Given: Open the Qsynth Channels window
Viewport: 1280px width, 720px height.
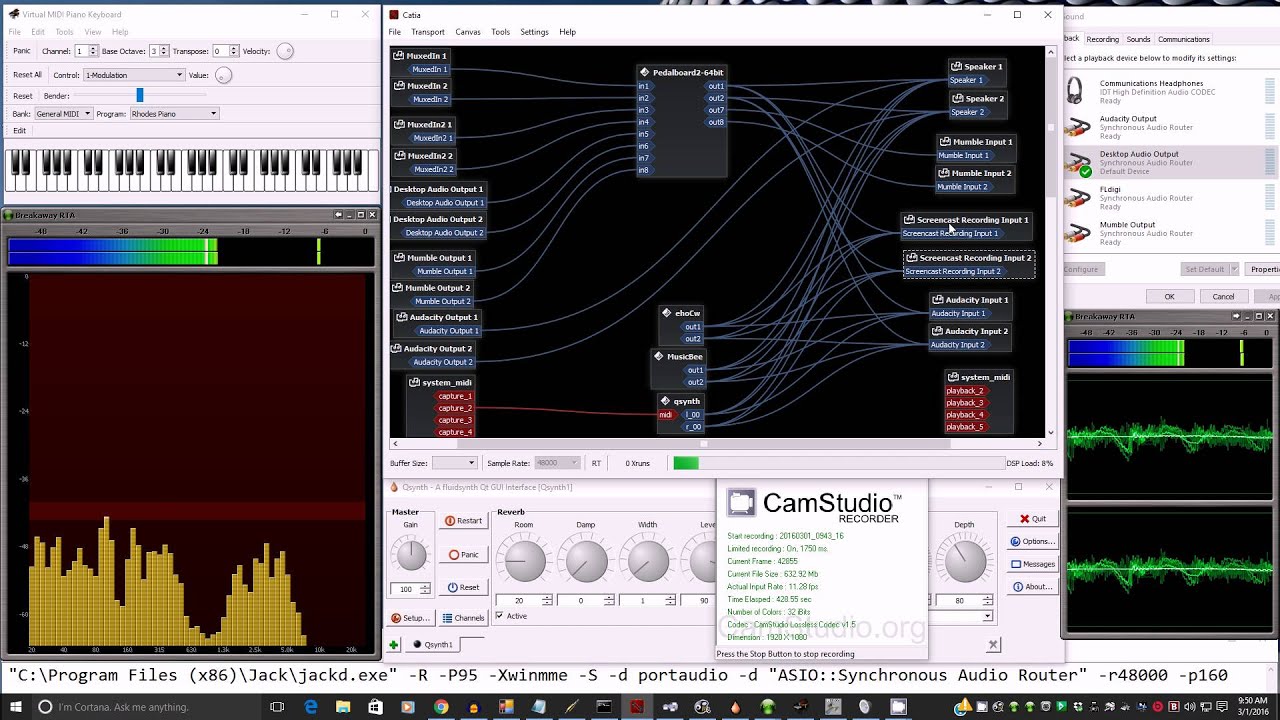Looking at the screenshot, I should point(463,618).
